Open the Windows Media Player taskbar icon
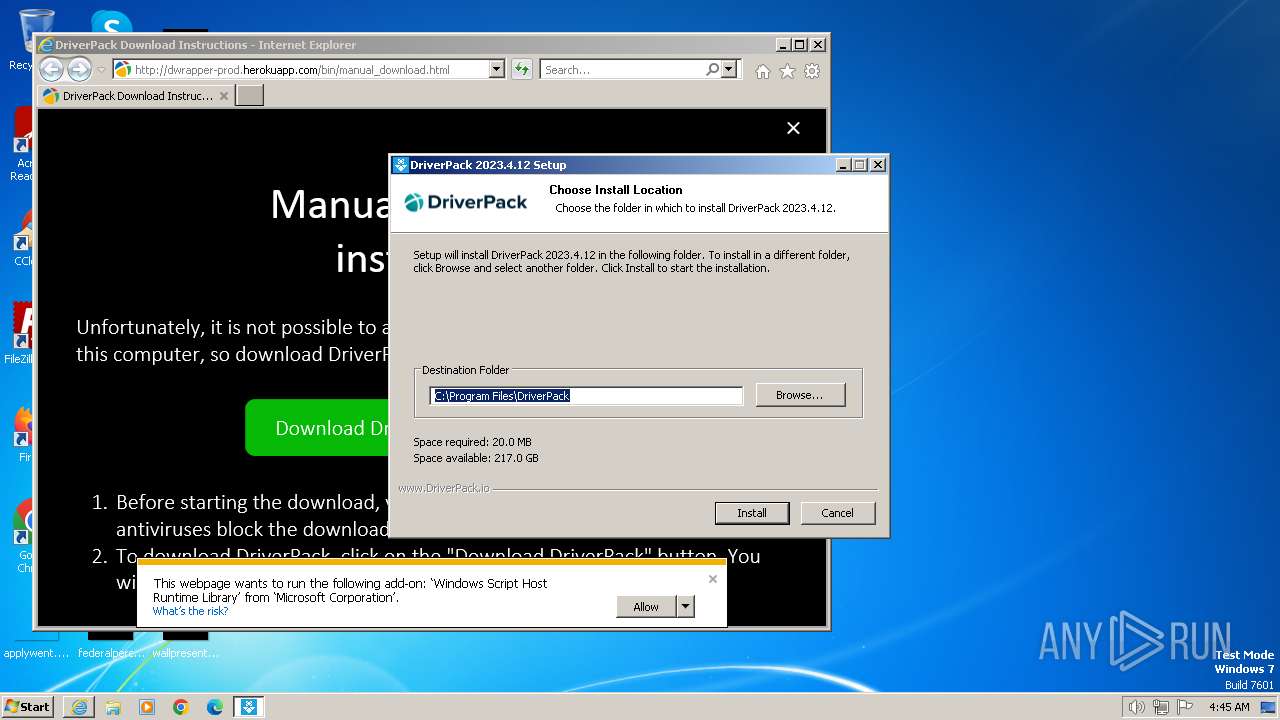 (147, 707)
